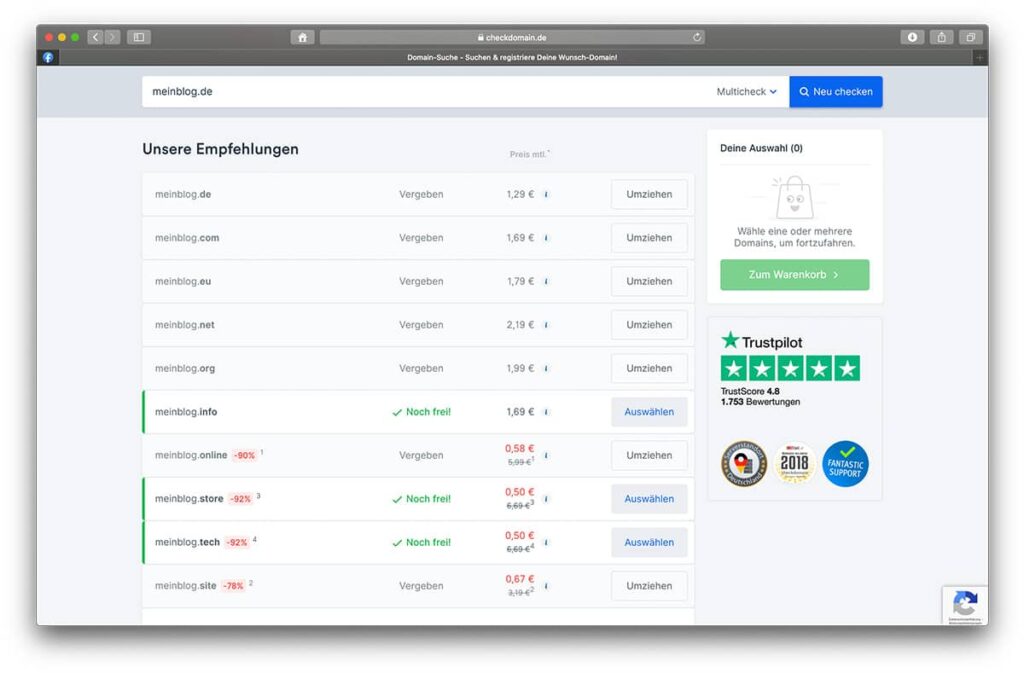This screenshot has height=673, width=1024.
Task: Click the info icon beside meinblog.de price
Action: pyautogui.click(x=546, y=195)
